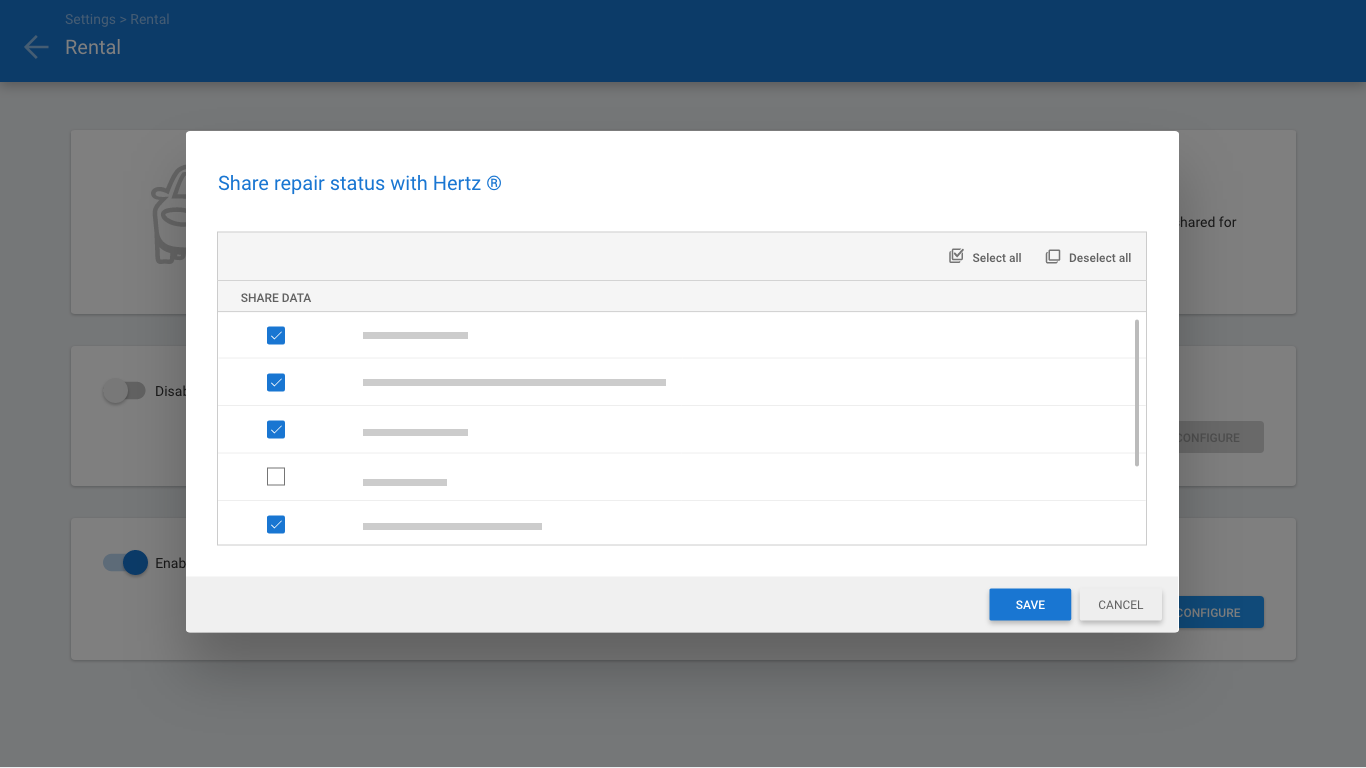The image size is (1366, 768).
Task: Click the longest placeholder label in the list
Action: (514, 383)
